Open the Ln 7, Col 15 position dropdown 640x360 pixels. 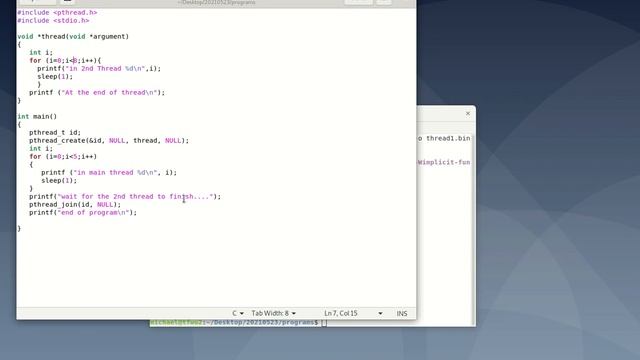pyautogui.click(x=353, y=313)
